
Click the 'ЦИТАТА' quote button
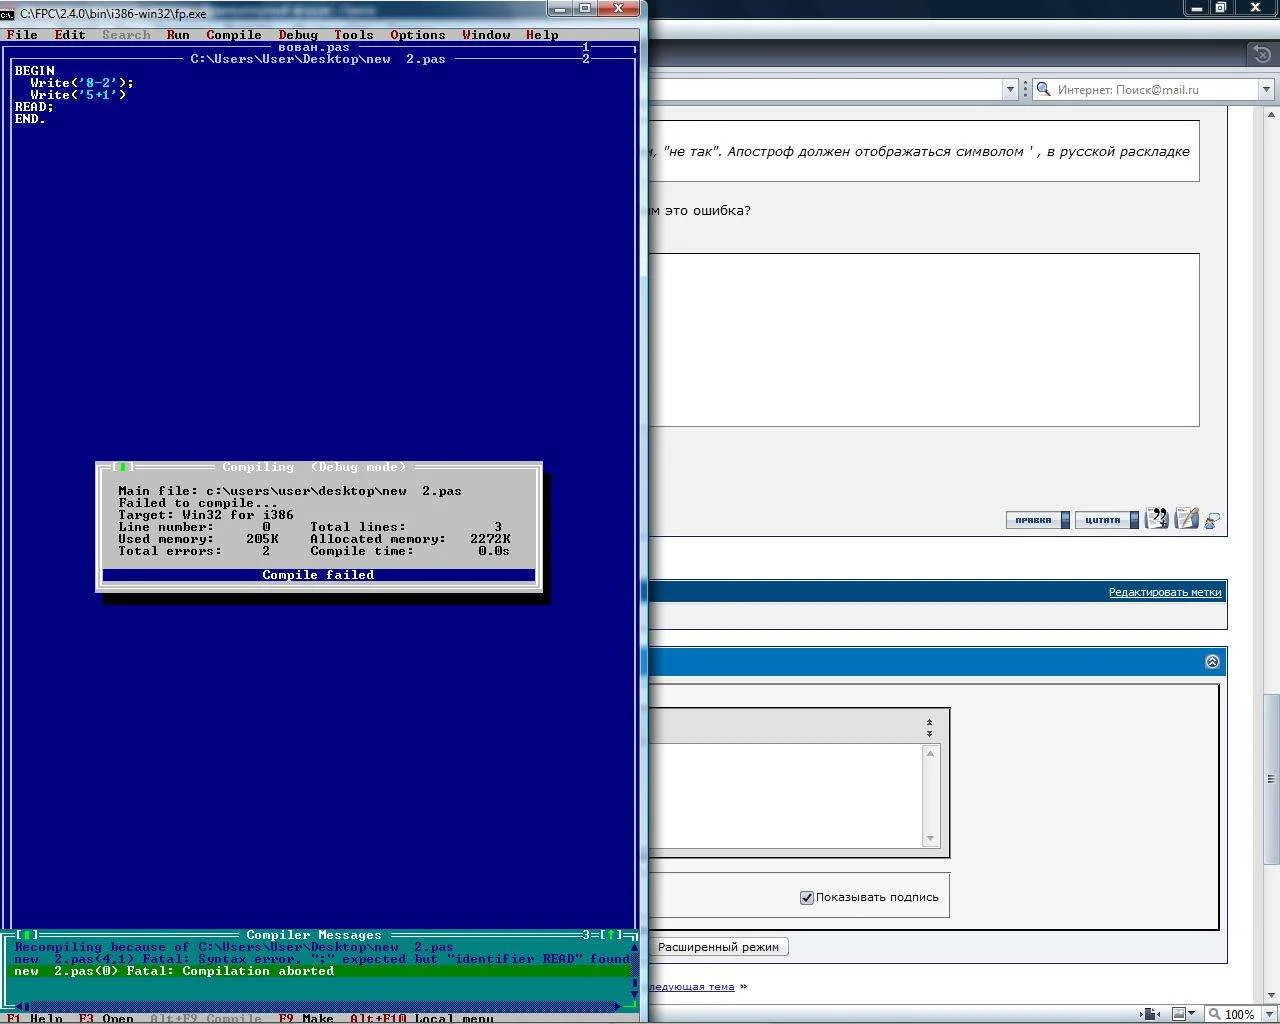pyautogui.click(x=1106, y=520)
